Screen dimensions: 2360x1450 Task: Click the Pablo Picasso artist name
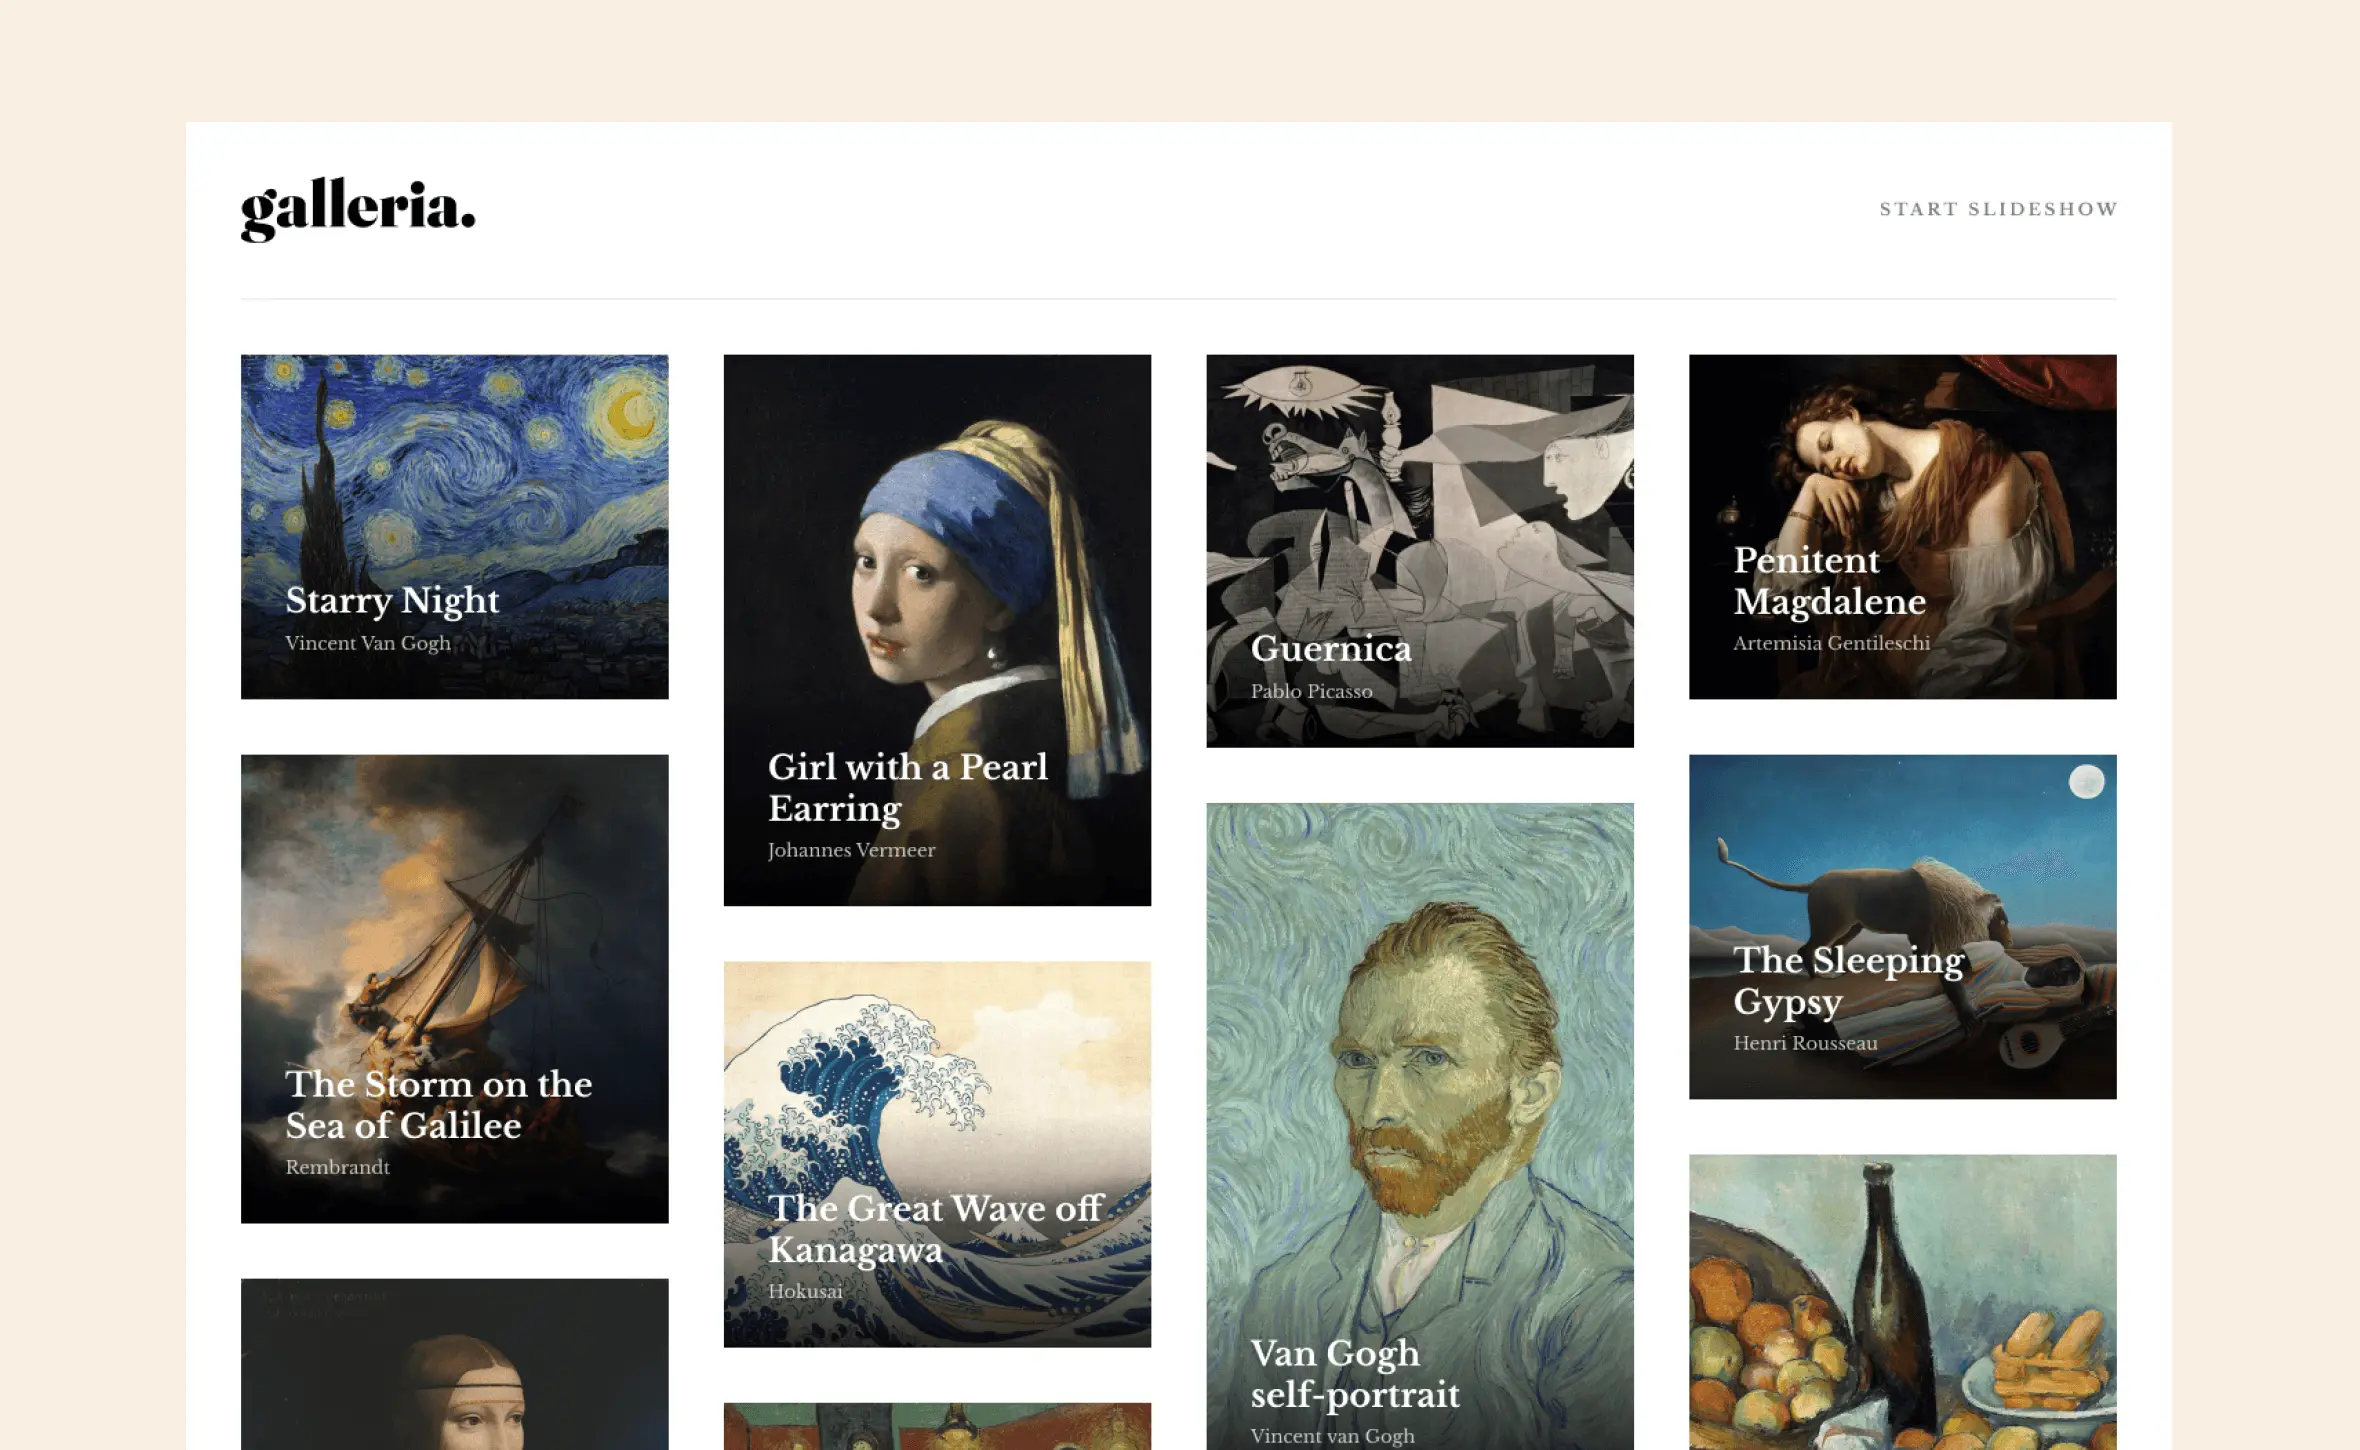[x=1311, y=691]
